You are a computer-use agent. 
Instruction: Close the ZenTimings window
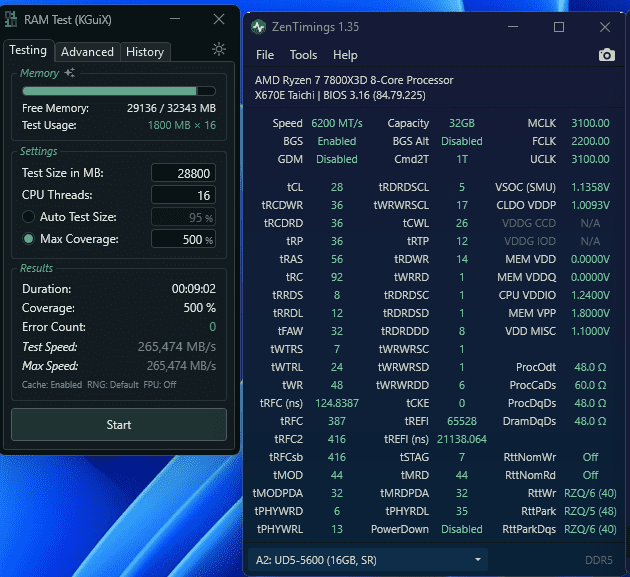point(605,27)
